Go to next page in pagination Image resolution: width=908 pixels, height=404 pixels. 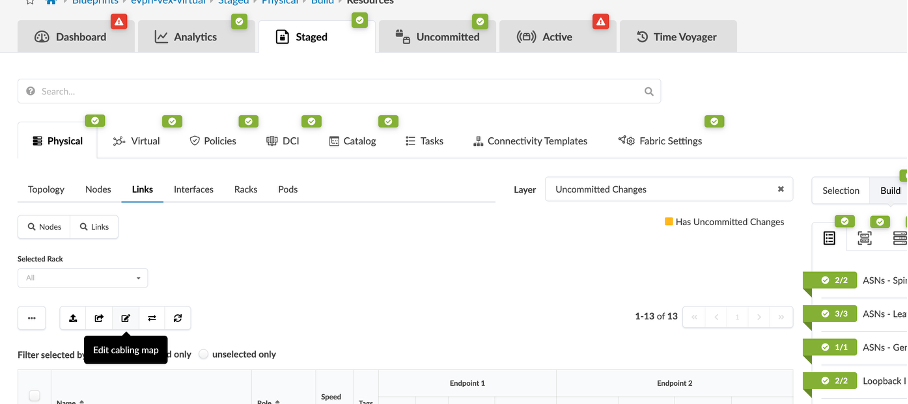pos(760,317)
